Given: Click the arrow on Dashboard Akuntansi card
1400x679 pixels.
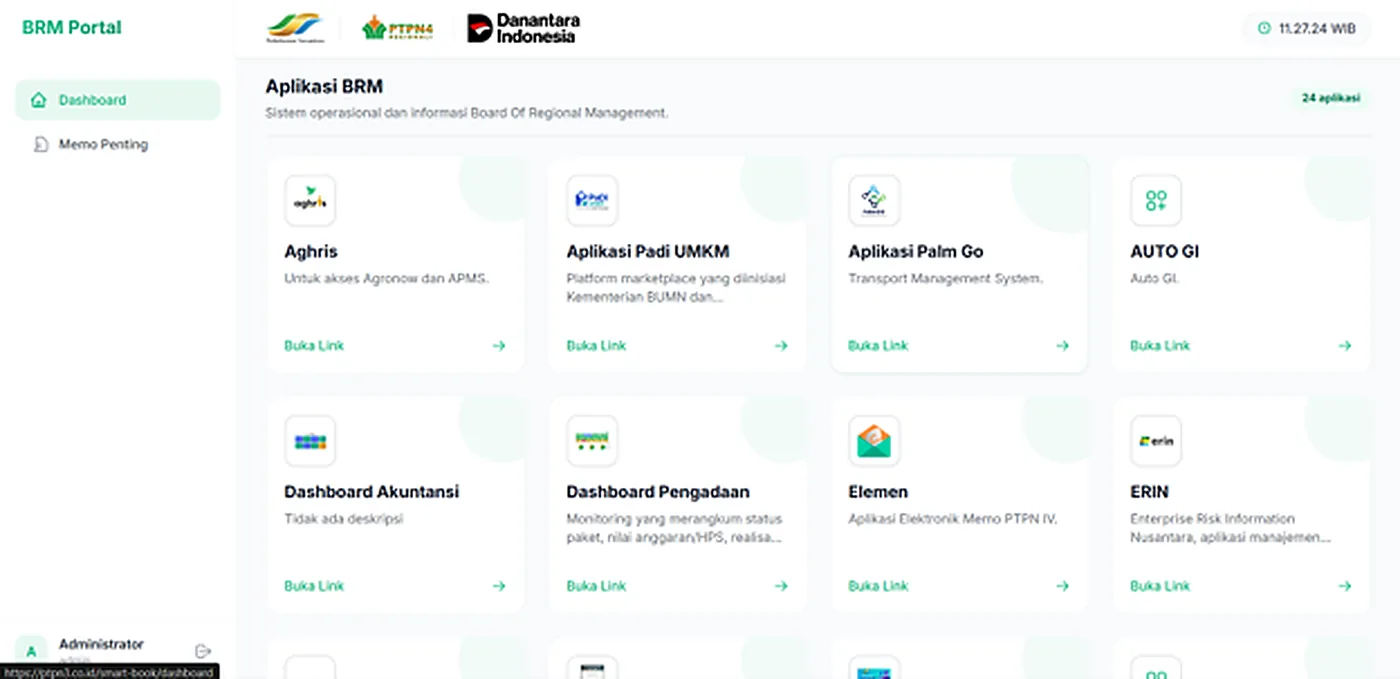Looking at the screenshot, I should coord(499,586).
